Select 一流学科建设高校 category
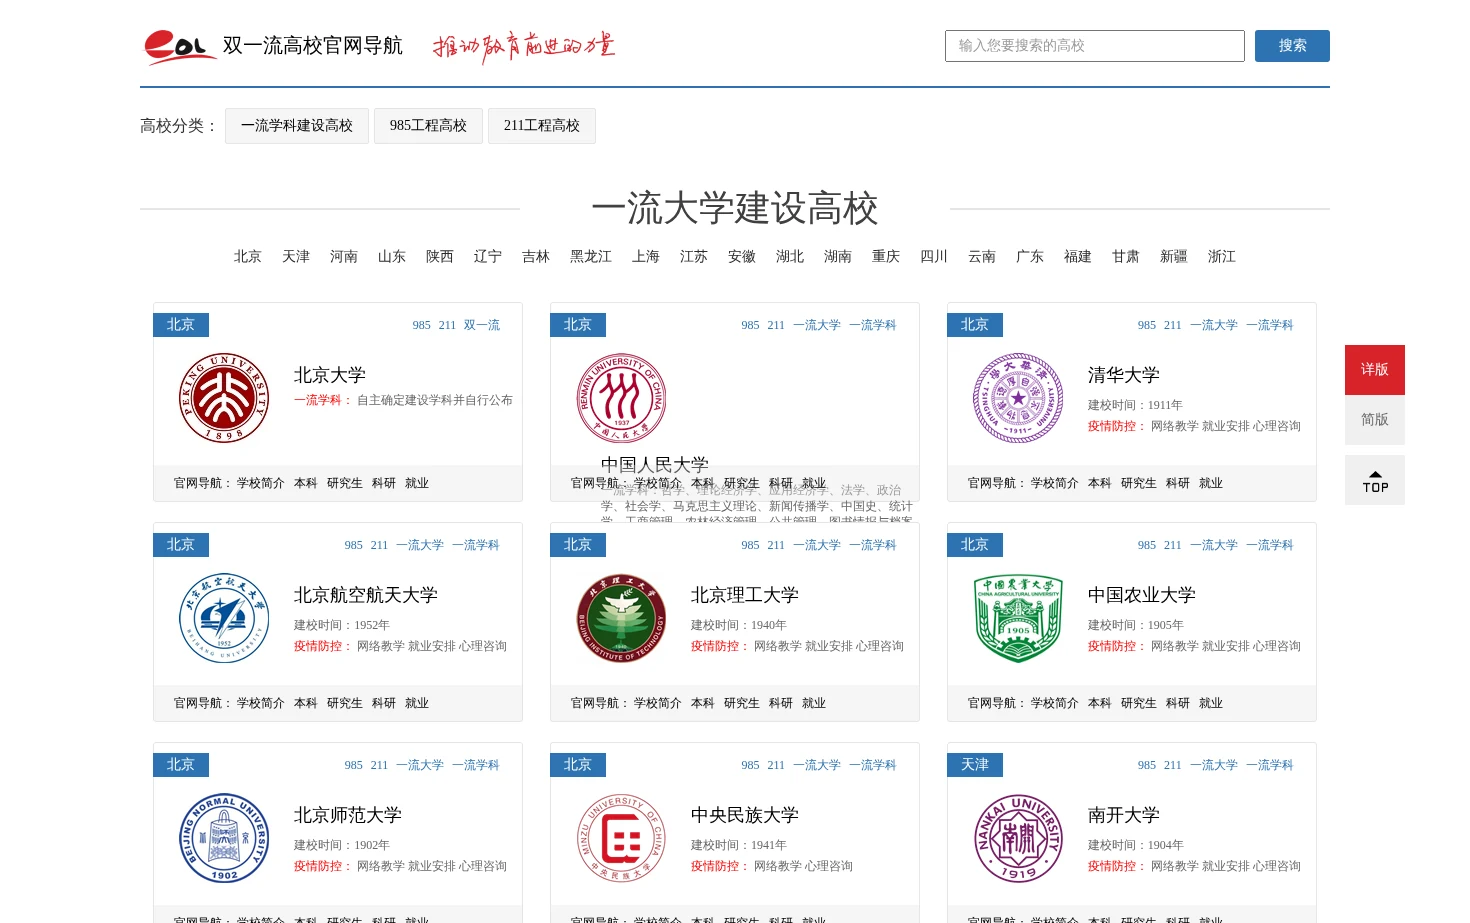This screenshot has width=1470, height=923. click(x=297, y=126)
